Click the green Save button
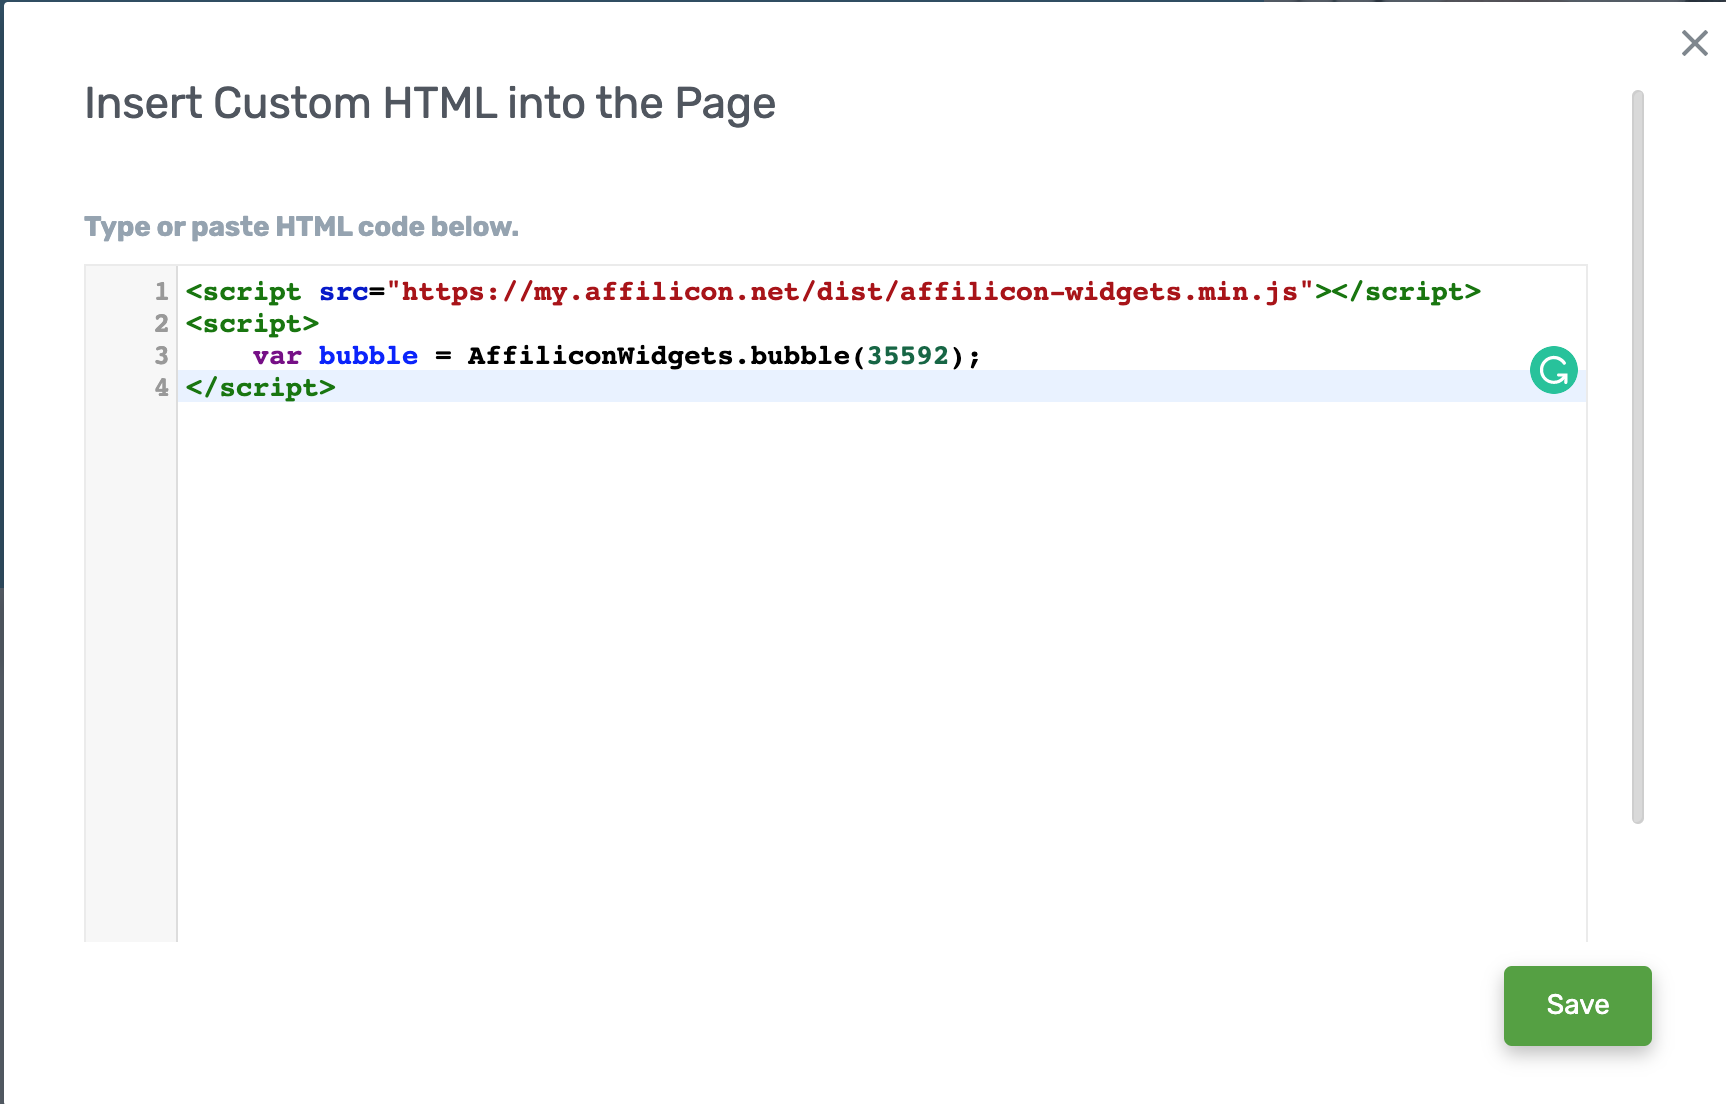The width and height of the screenshot is (1726, 1104). (x=1577, y=1005)
